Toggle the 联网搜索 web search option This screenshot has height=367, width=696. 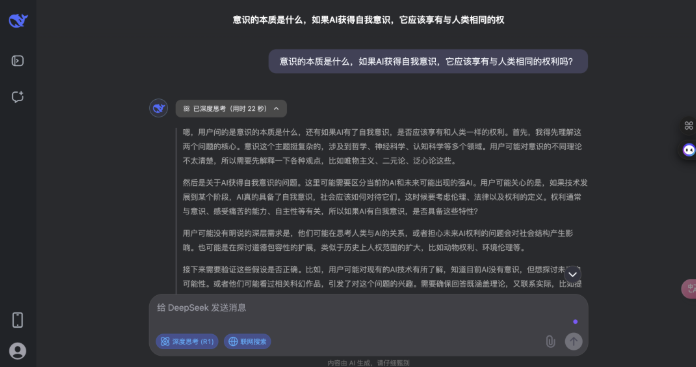(248, 342)
